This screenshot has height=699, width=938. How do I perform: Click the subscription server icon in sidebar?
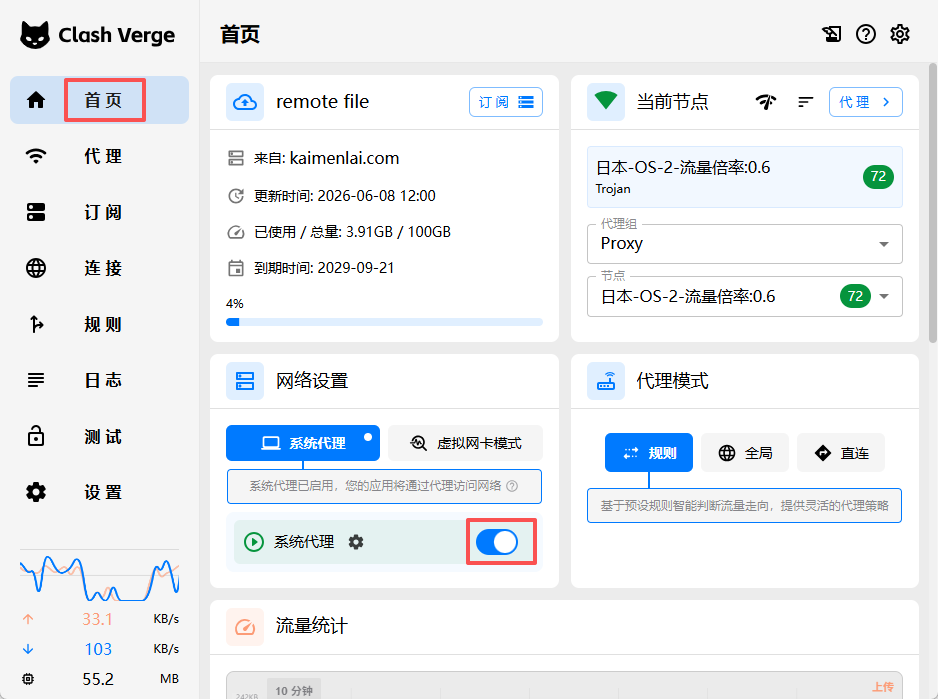pos(36,212)
